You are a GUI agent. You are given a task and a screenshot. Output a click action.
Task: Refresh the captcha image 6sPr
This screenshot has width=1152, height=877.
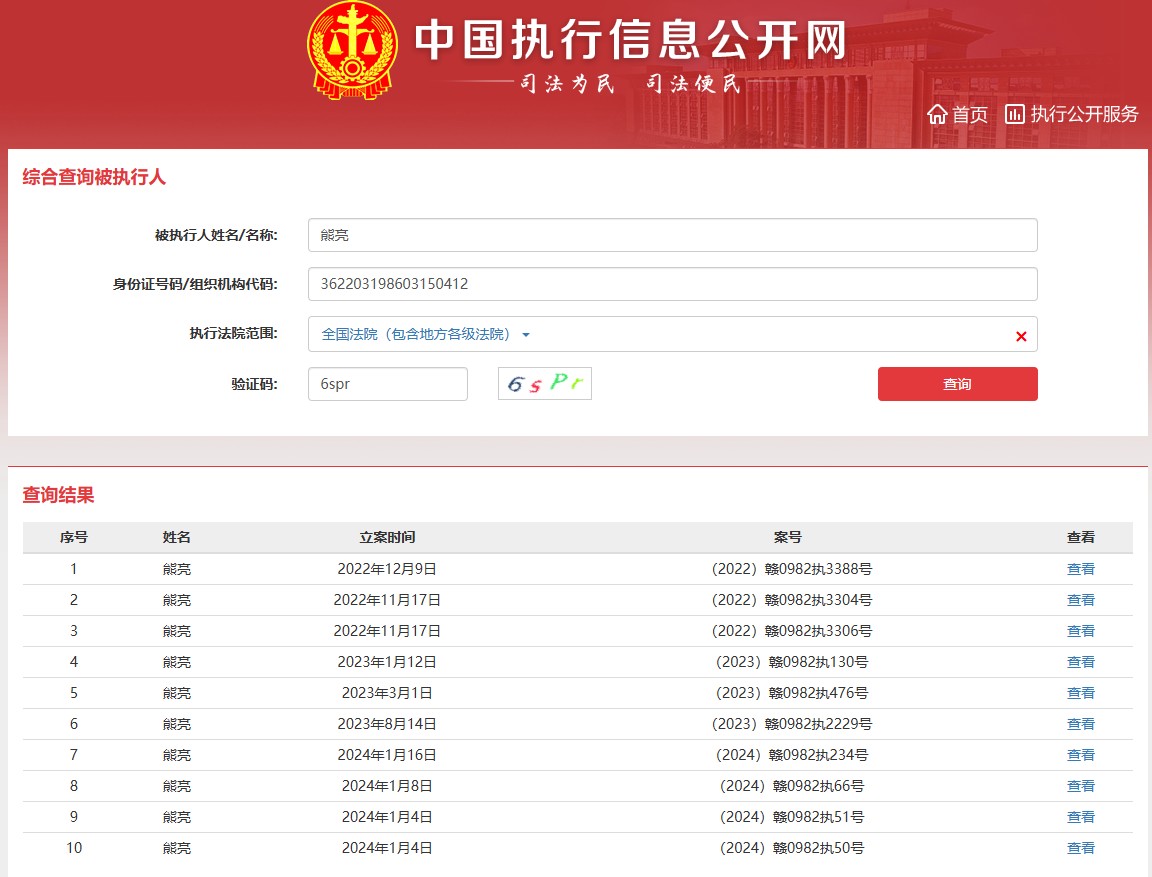tap(544, 383)
